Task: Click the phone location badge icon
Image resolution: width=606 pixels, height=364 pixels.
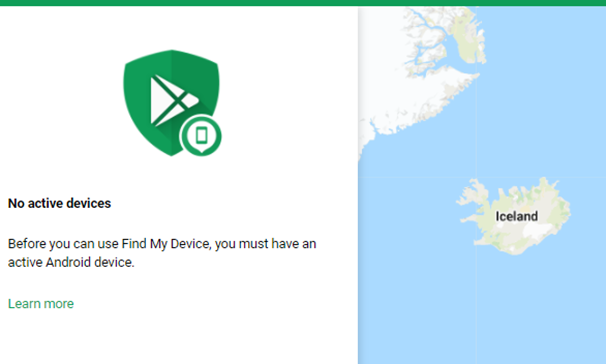Action: (201, 136)
